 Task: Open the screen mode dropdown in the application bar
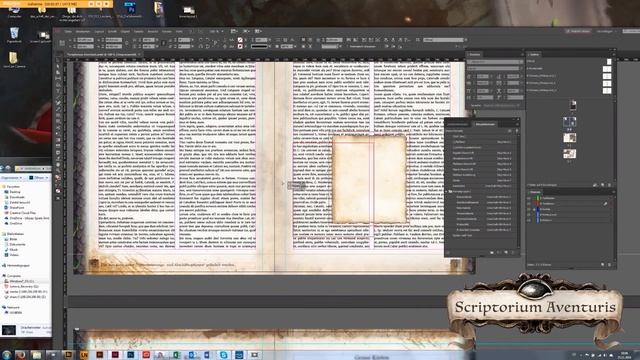tap(246, 31)
